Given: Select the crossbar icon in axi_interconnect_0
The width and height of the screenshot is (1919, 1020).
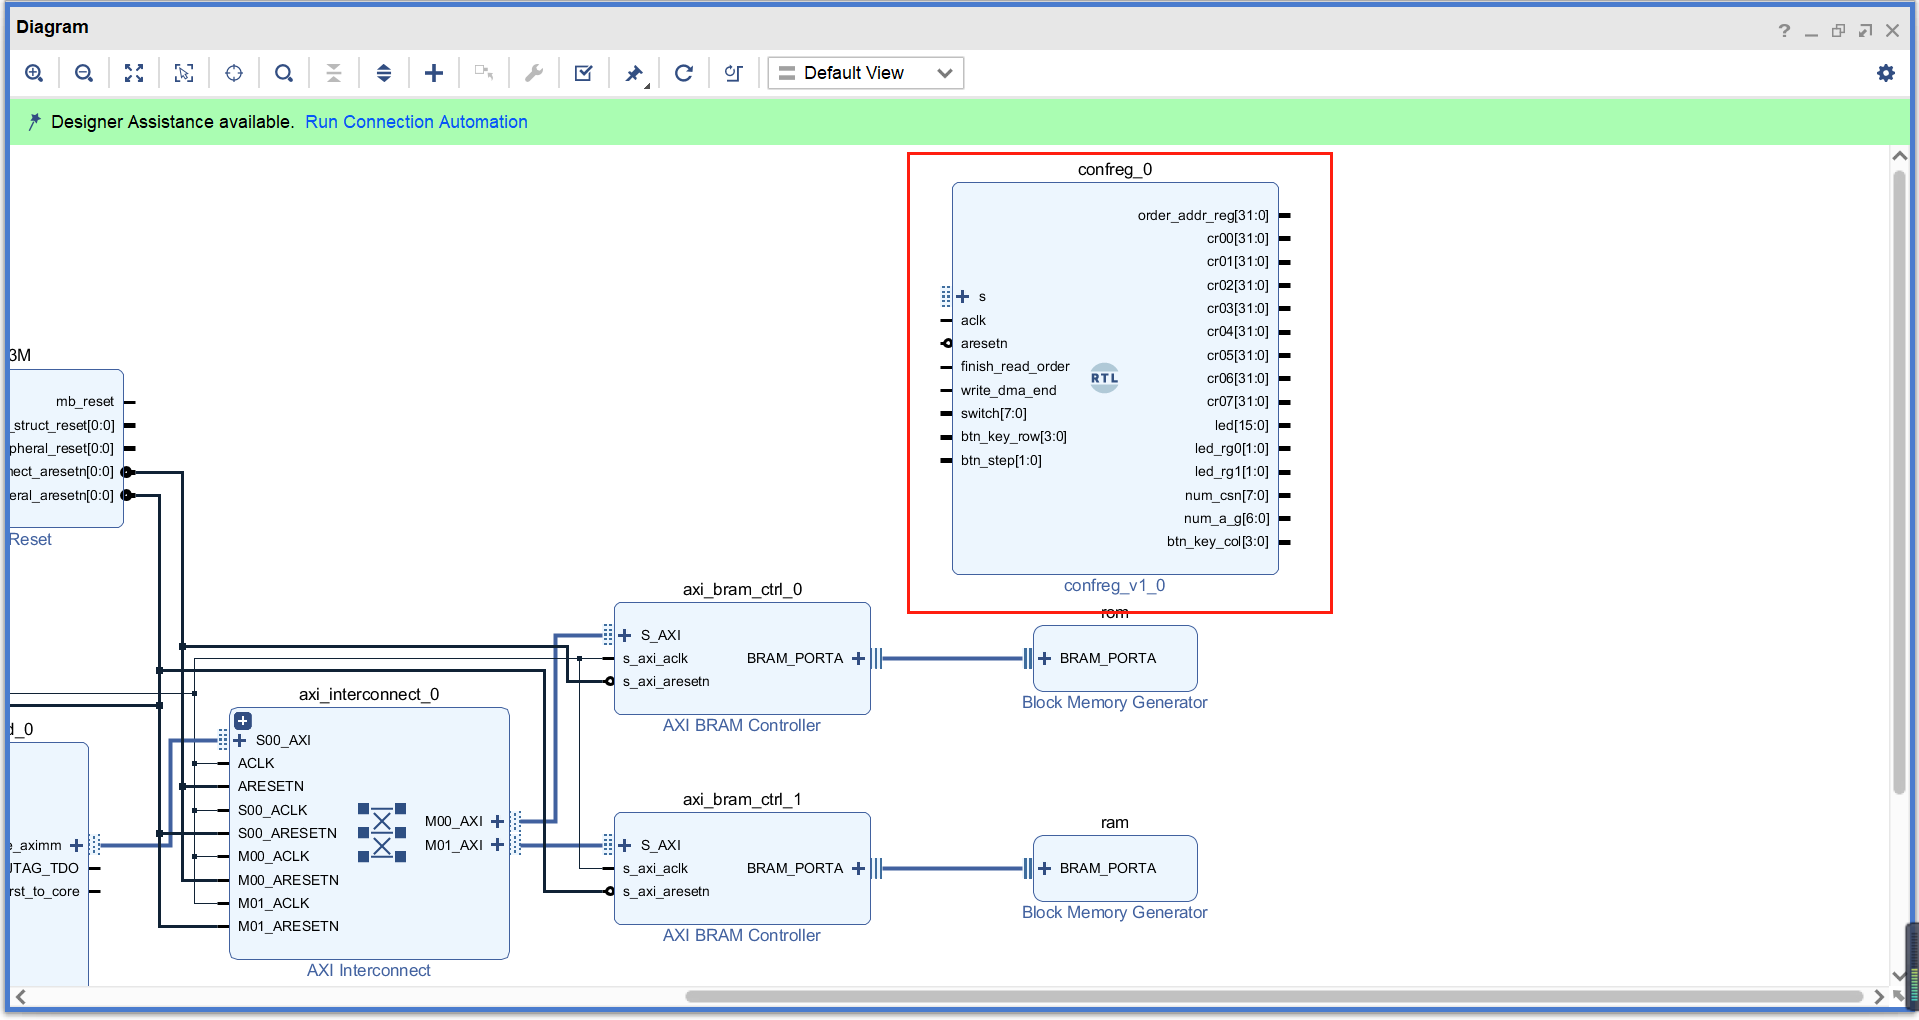Looking at the screenshot, I should [x=382, y=832].
